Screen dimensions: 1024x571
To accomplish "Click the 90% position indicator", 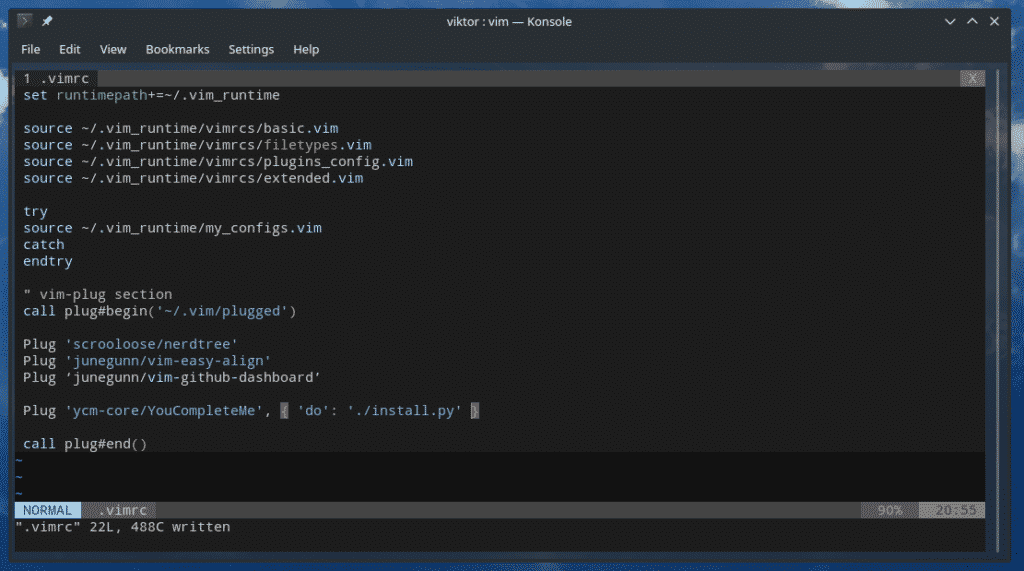I will [x=889, y=510].
